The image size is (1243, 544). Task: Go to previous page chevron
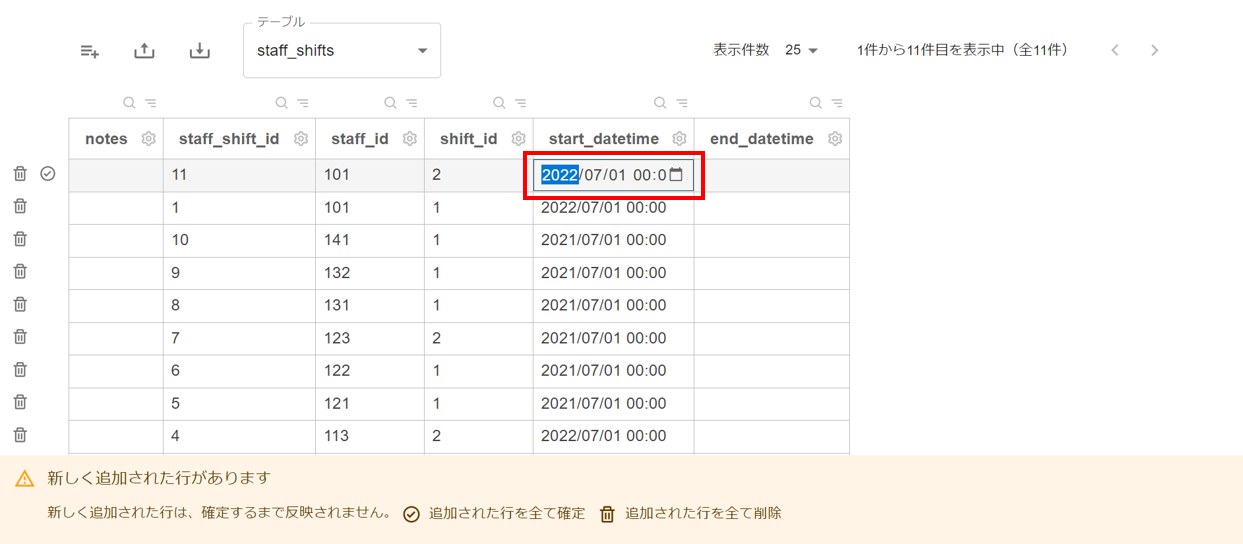pyautogui.click(x=1115, y=50)
